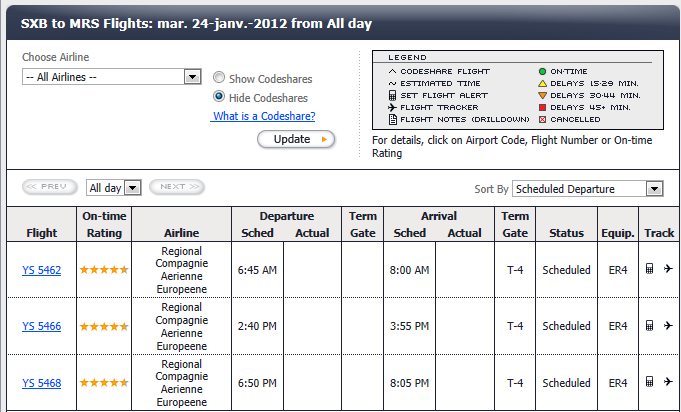This screenshot has width=681, height=412.
Task: Open the All Airlines dropdown
Action: (x=112, y=77)
